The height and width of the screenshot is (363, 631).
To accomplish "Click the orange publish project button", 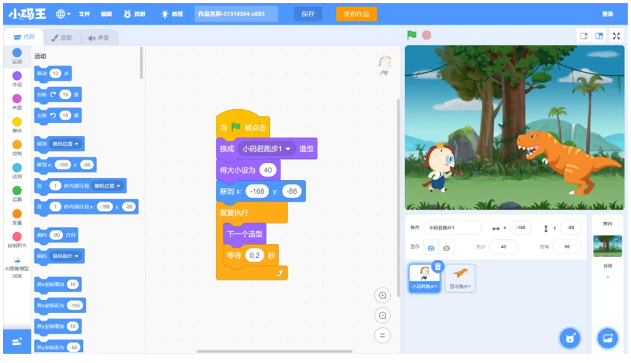I will click(x=357, y=14).
